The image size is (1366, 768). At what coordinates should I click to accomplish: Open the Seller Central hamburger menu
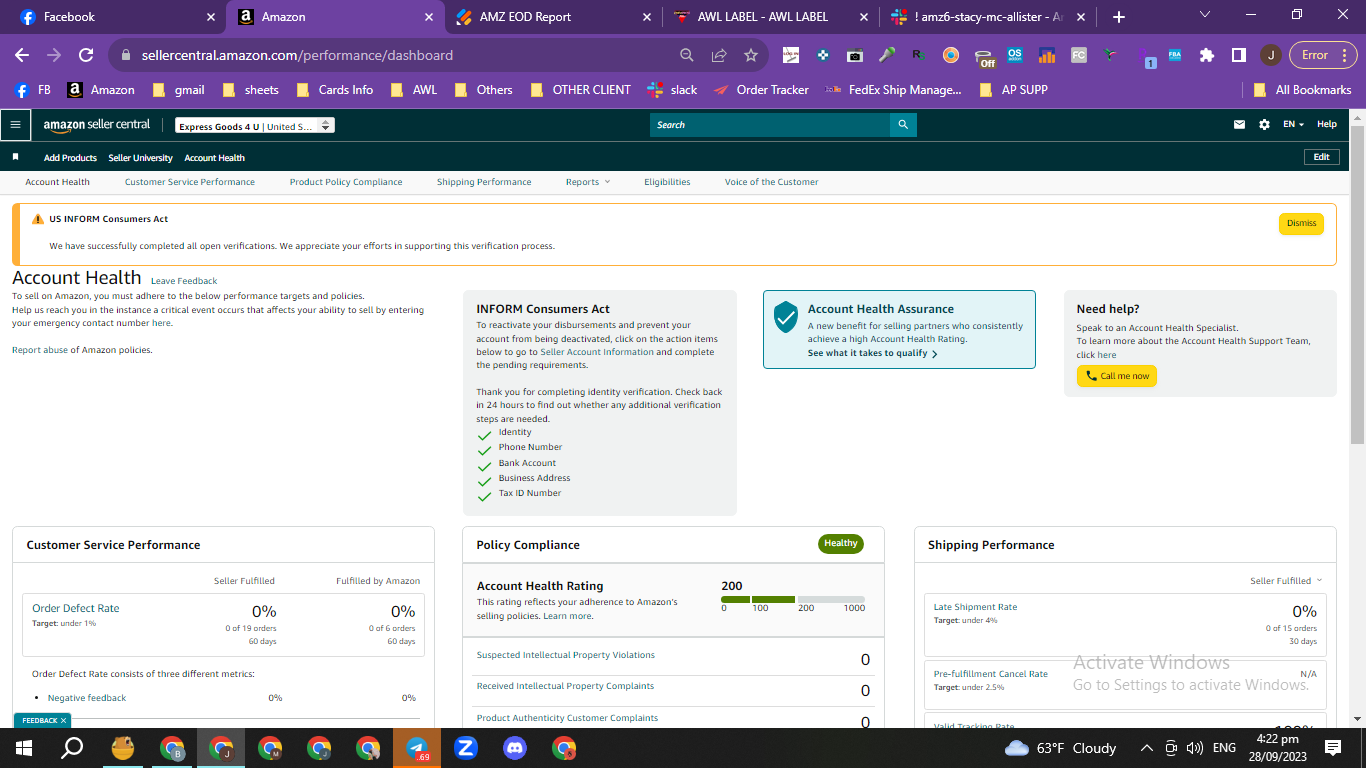[x=15, y=125]
